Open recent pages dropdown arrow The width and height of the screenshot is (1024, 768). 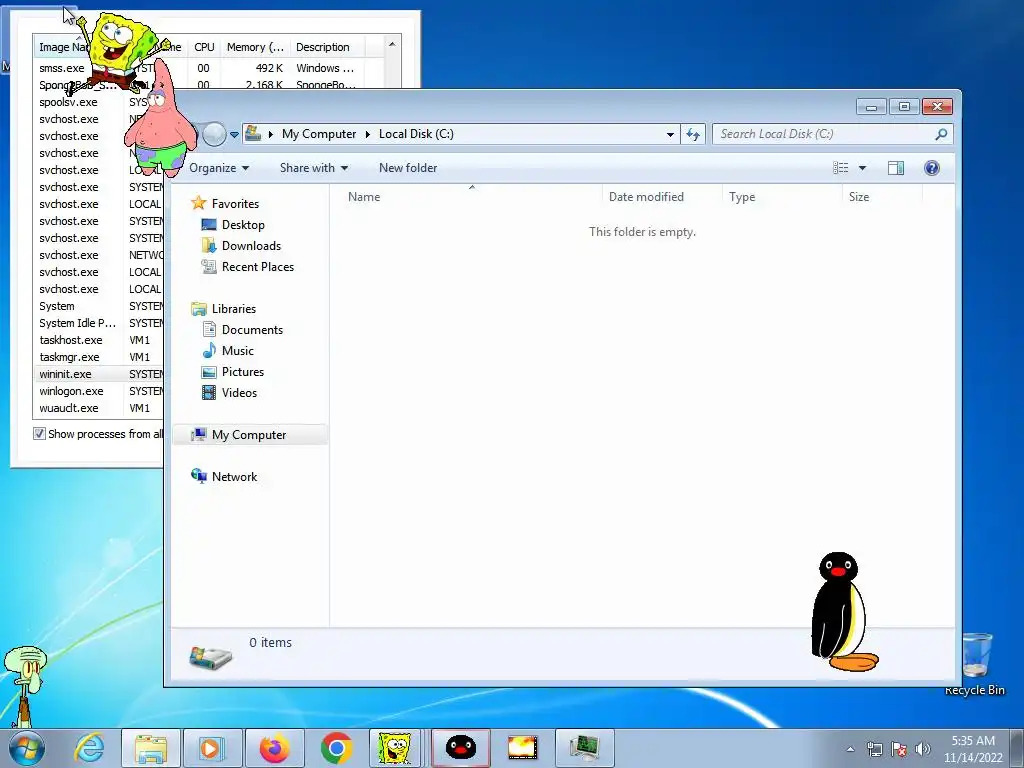tap(234, 135)
